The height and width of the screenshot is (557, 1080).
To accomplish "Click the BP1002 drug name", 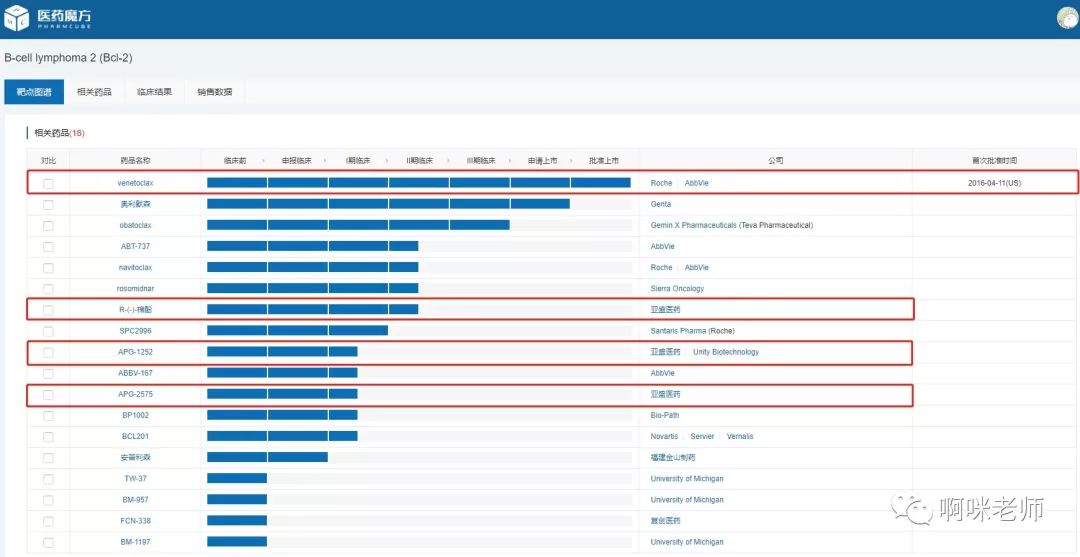I will click(x=134, y=415).
